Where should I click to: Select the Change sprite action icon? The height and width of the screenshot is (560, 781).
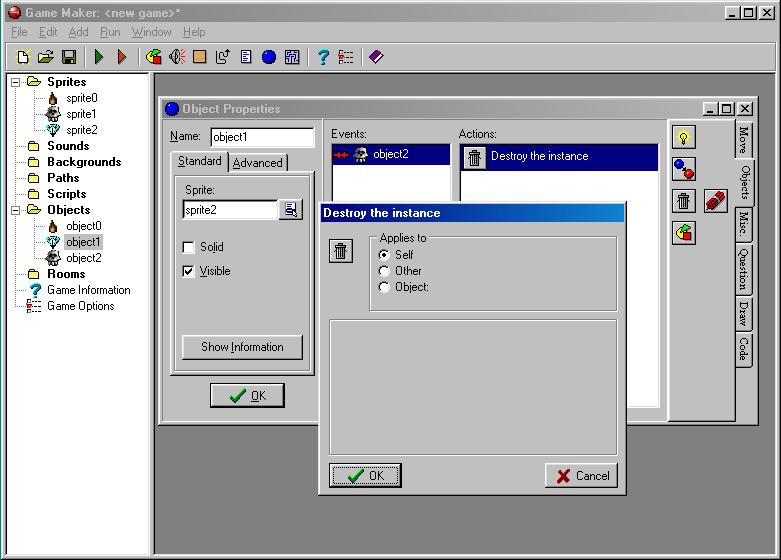click(x=684, y=233)
